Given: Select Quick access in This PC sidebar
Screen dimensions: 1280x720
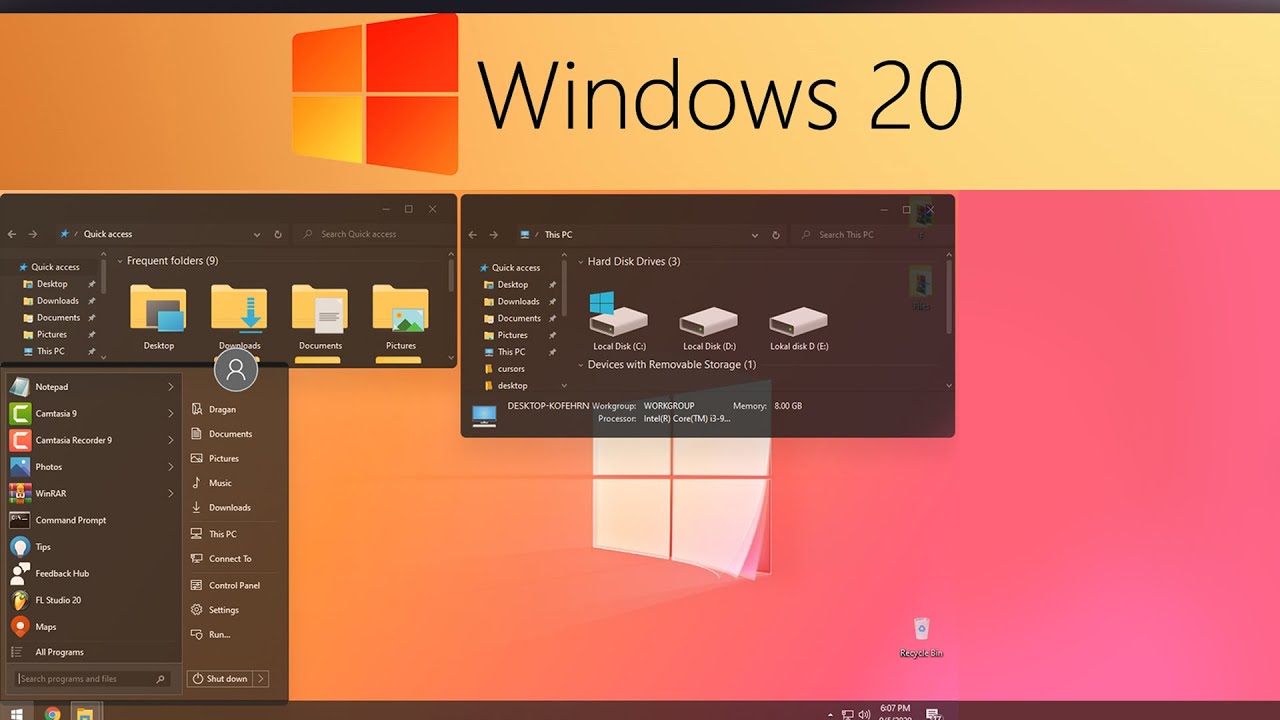Looking at the screenshot, I should pos(516,267).
